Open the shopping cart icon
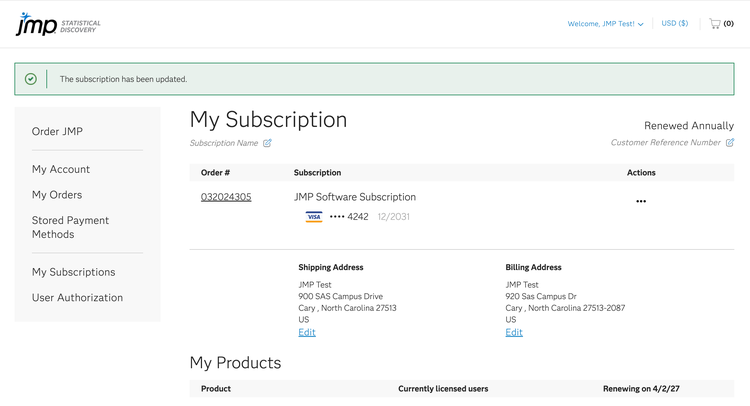Screen dimensions: 750x406 (715, 23)
